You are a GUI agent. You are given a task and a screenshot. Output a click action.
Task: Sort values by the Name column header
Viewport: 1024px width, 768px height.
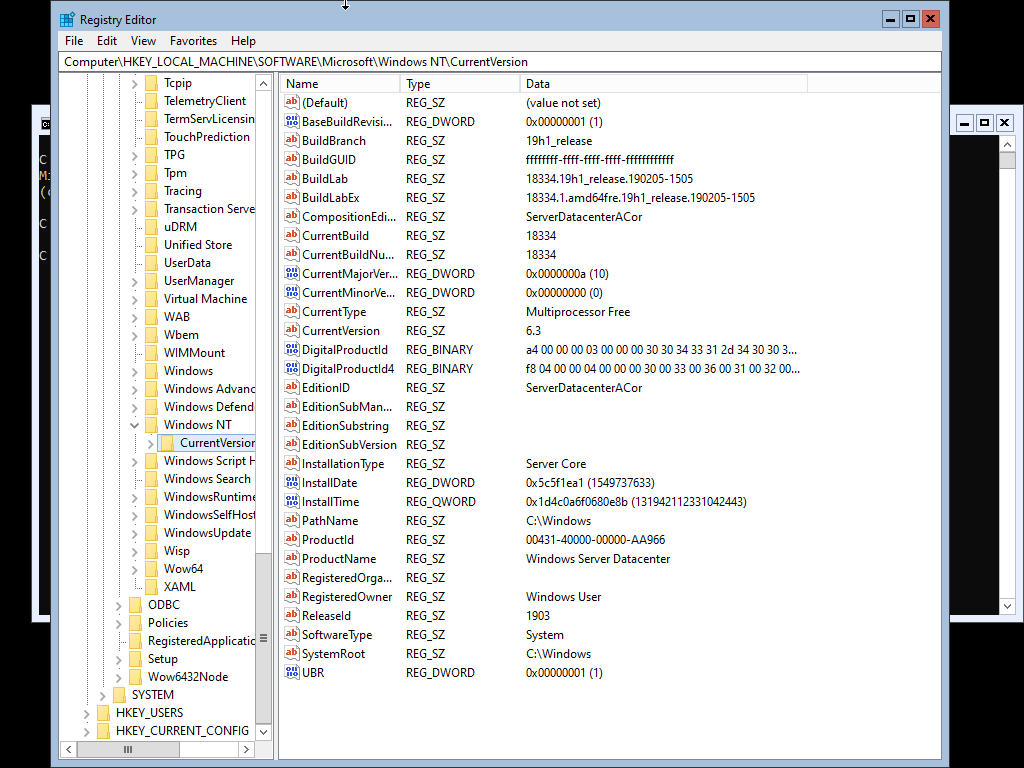(340, 84)
